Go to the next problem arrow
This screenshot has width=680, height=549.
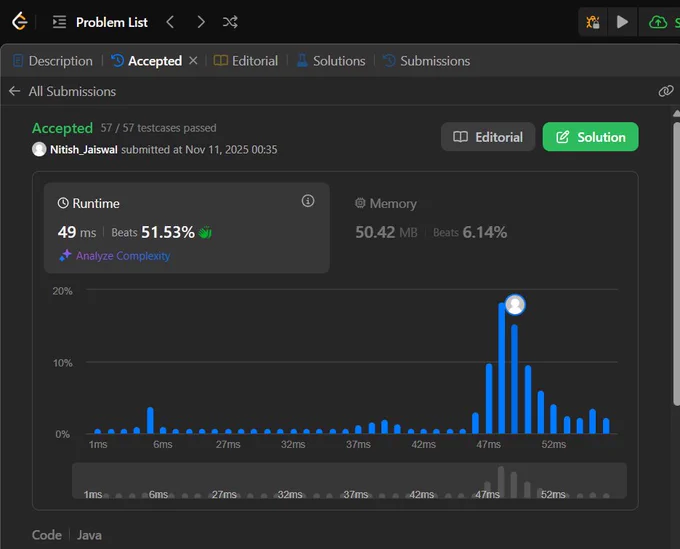(x=200, y=22)
